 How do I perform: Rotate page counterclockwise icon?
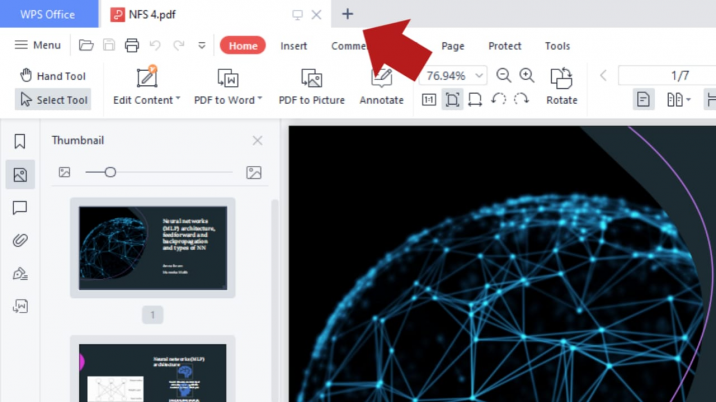[499, 99]
